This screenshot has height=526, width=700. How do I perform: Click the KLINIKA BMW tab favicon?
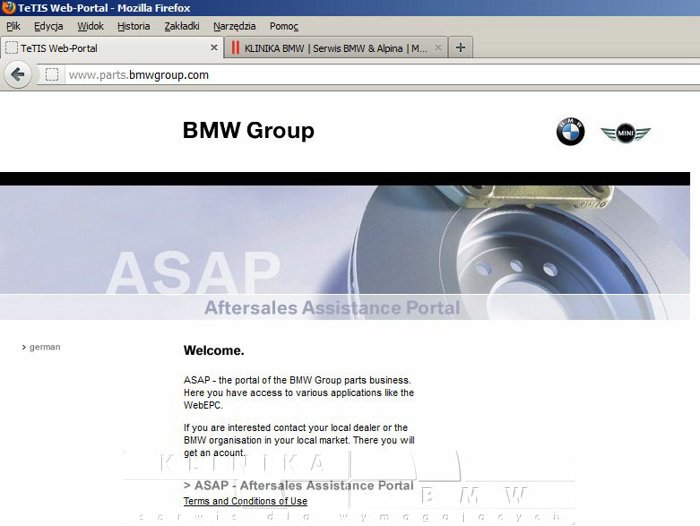235,48
